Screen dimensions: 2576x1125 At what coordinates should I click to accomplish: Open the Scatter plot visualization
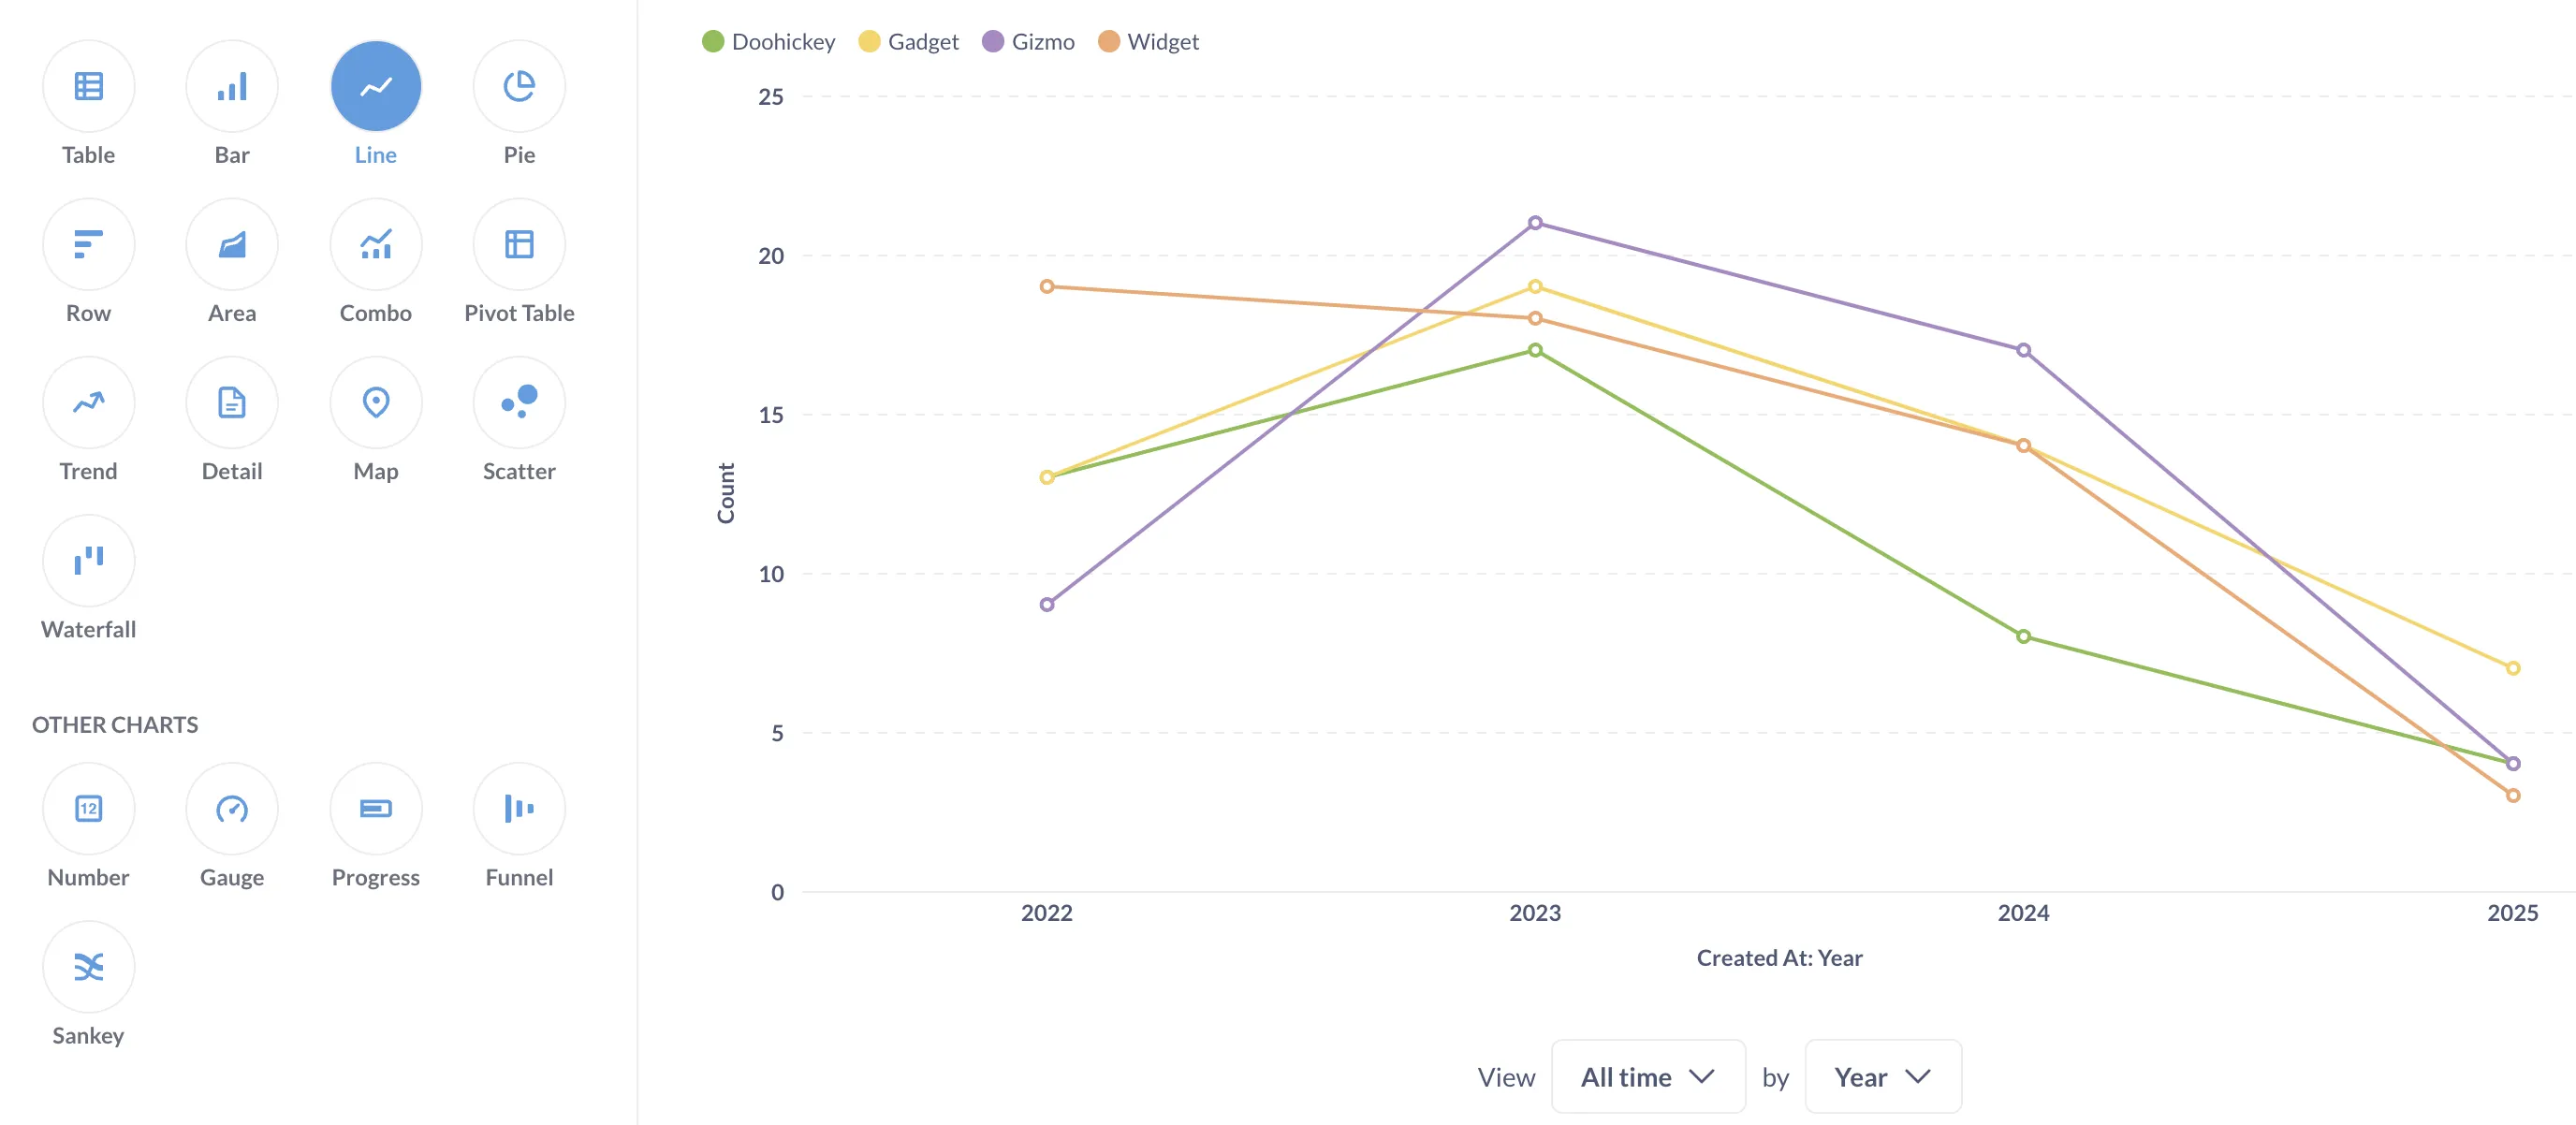coord(519,402)
